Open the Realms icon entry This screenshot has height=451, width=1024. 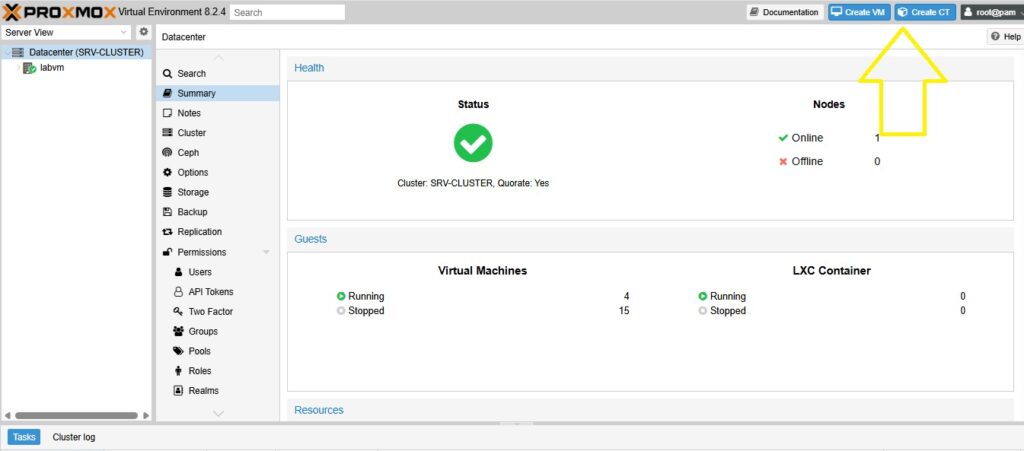click(178, 391)
